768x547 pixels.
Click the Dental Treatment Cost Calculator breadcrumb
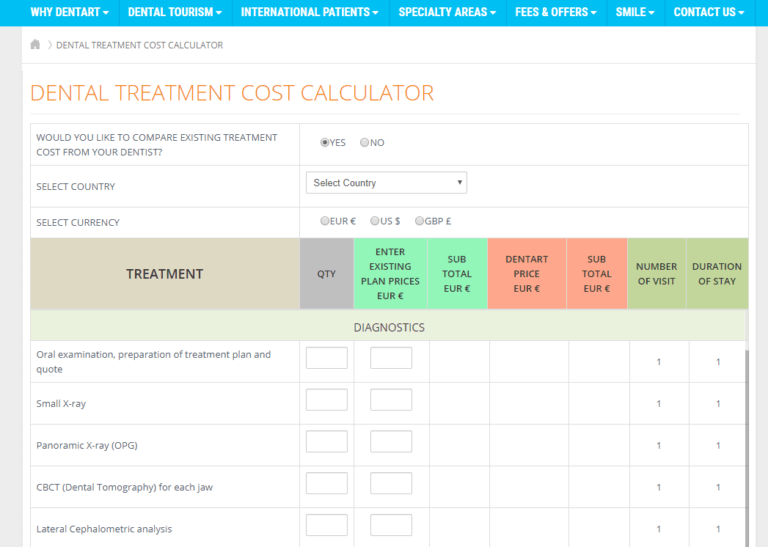(x=139, y=45)
